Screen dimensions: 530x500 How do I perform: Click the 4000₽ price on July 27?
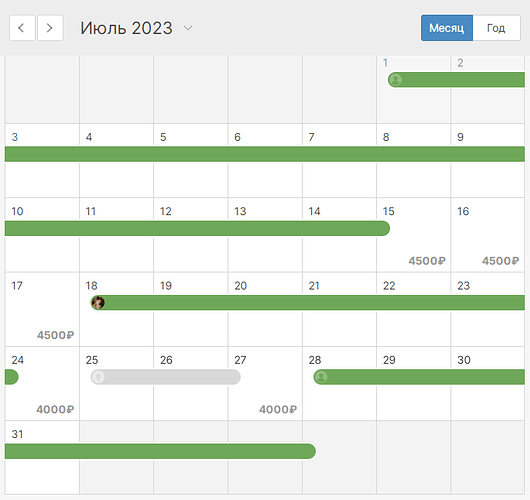[x=278, y=410]
